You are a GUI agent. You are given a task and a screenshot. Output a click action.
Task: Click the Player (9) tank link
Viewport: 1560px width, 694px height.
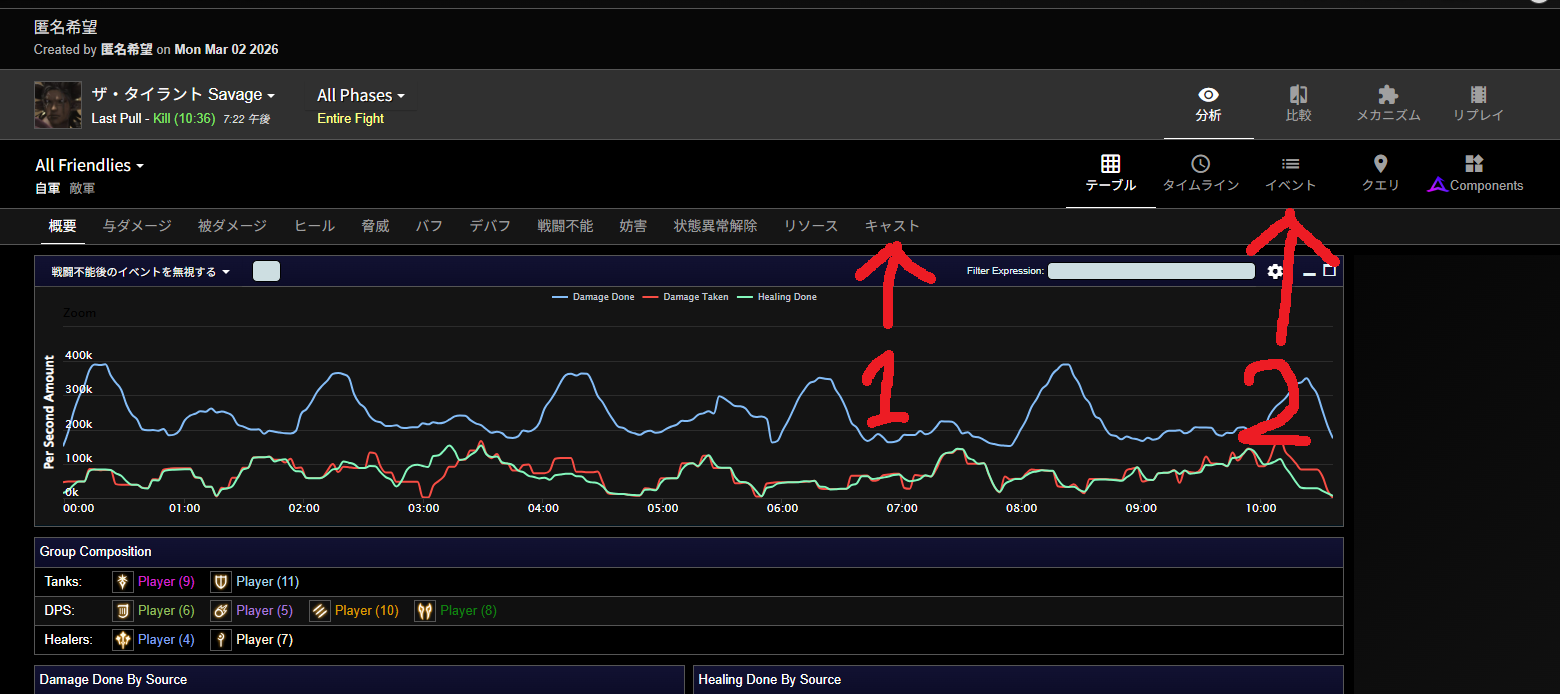point(166,581)
